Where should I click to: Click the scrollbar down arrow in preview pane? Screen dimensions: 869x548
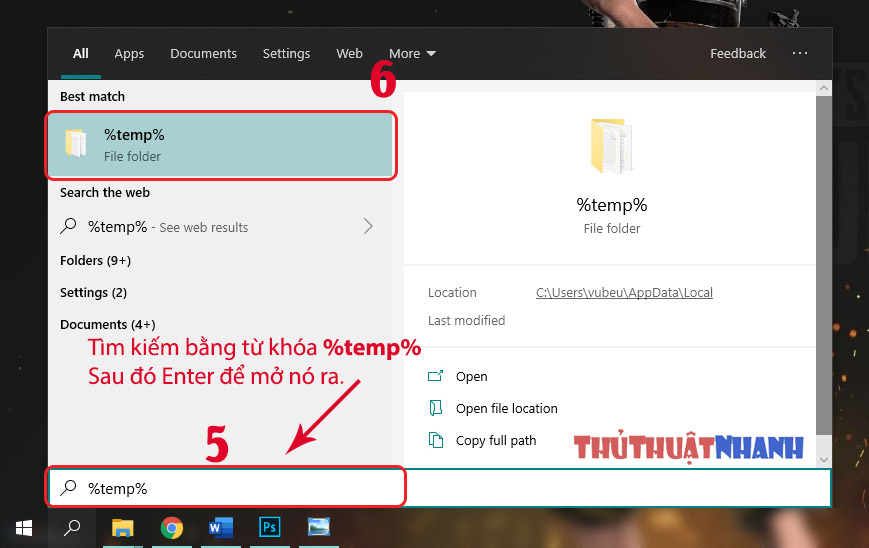tap(824, 459)
